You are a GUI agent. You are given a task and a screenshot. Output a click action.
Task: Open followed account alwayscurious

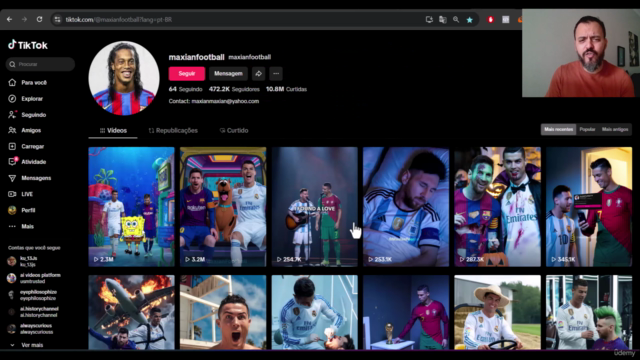(x=30, y=329)
